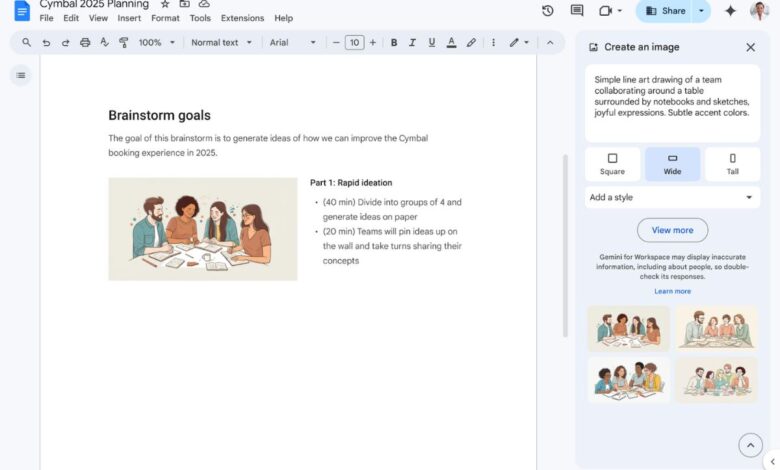The height and width of the screenshot is (470, 780).
Task: Open the Gemini sparkle icon
Action: (x=730, y=10)
